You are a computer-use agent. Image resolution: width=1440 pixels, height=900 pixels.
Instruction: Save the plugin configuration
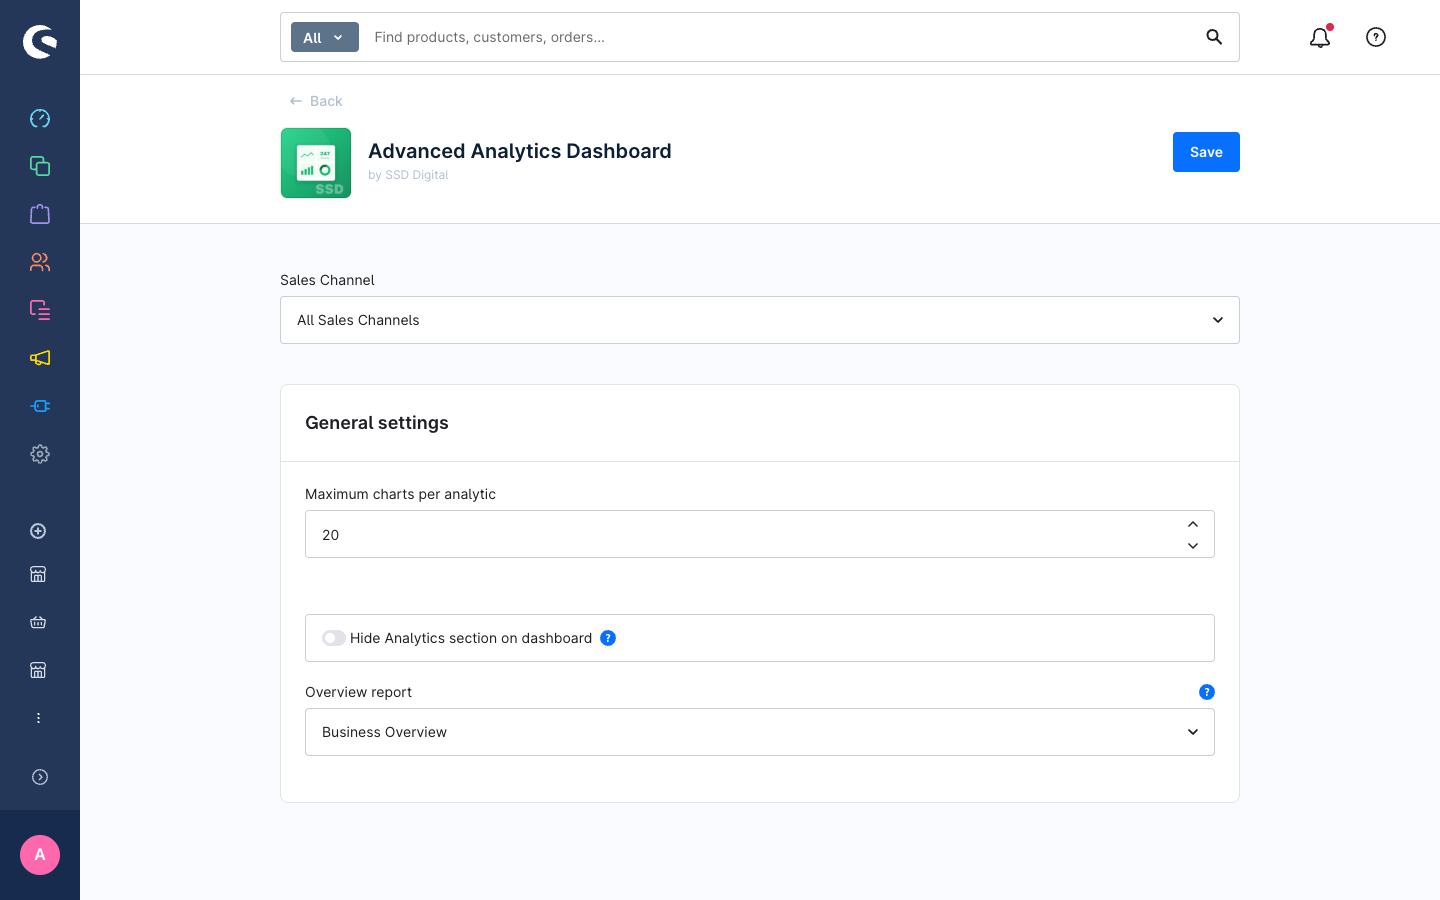tap(1206, 152)
